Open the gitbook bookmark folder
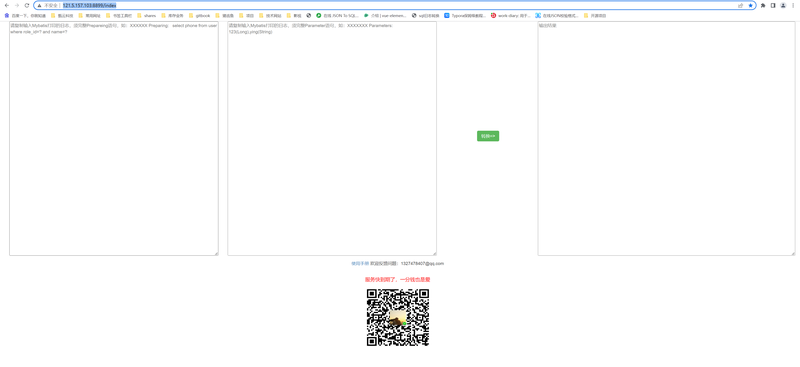 pyautogui.click(x=199, y=16)
